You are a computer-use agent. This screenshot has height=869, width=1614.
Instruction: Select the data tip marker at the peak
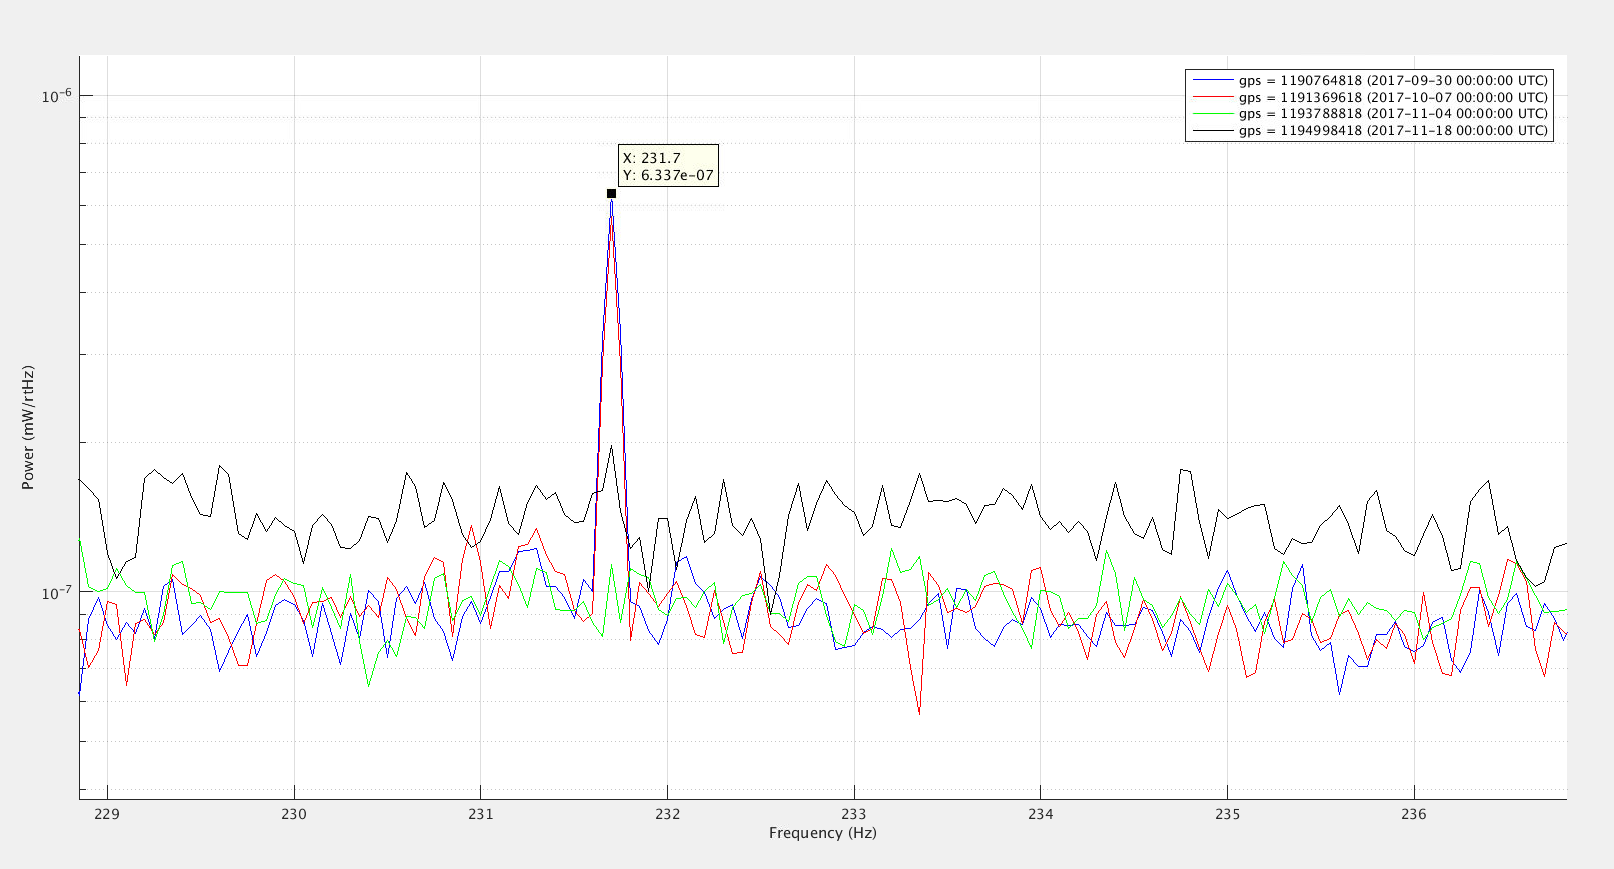(611, 193)
